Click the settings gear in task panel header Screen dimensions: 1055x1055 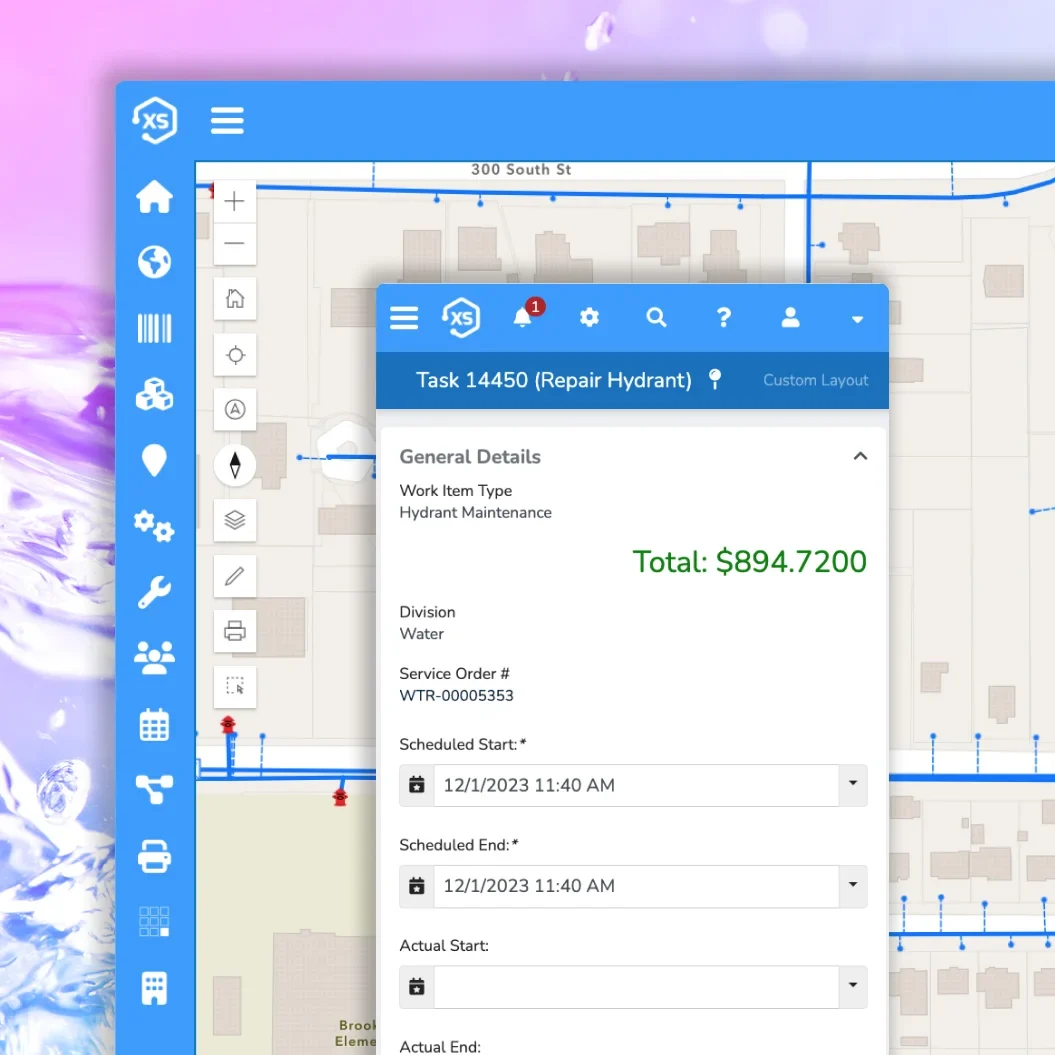[x=589, y=317]
